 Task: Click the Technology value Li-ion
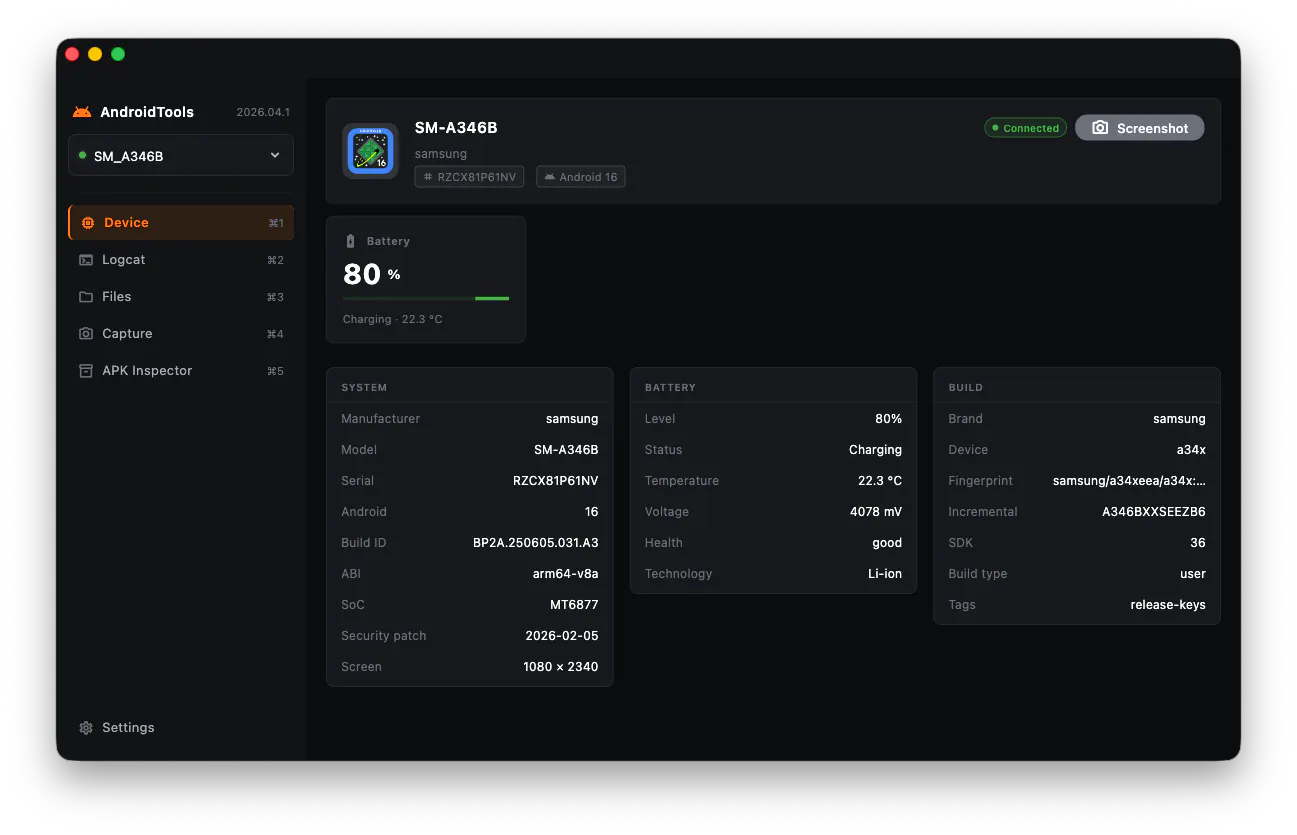[885, 574]
